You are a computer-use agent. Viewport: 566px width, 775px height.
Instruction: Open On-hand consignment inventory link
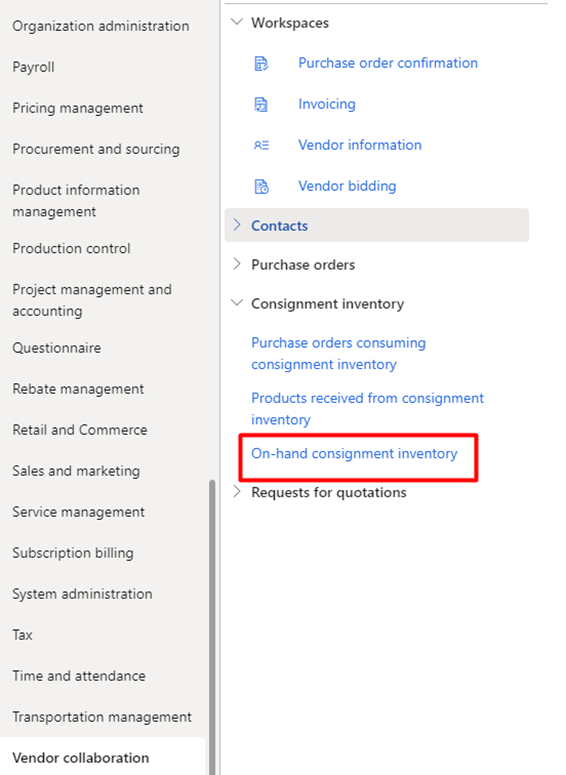pyautogui.click(x=354, y=453)
